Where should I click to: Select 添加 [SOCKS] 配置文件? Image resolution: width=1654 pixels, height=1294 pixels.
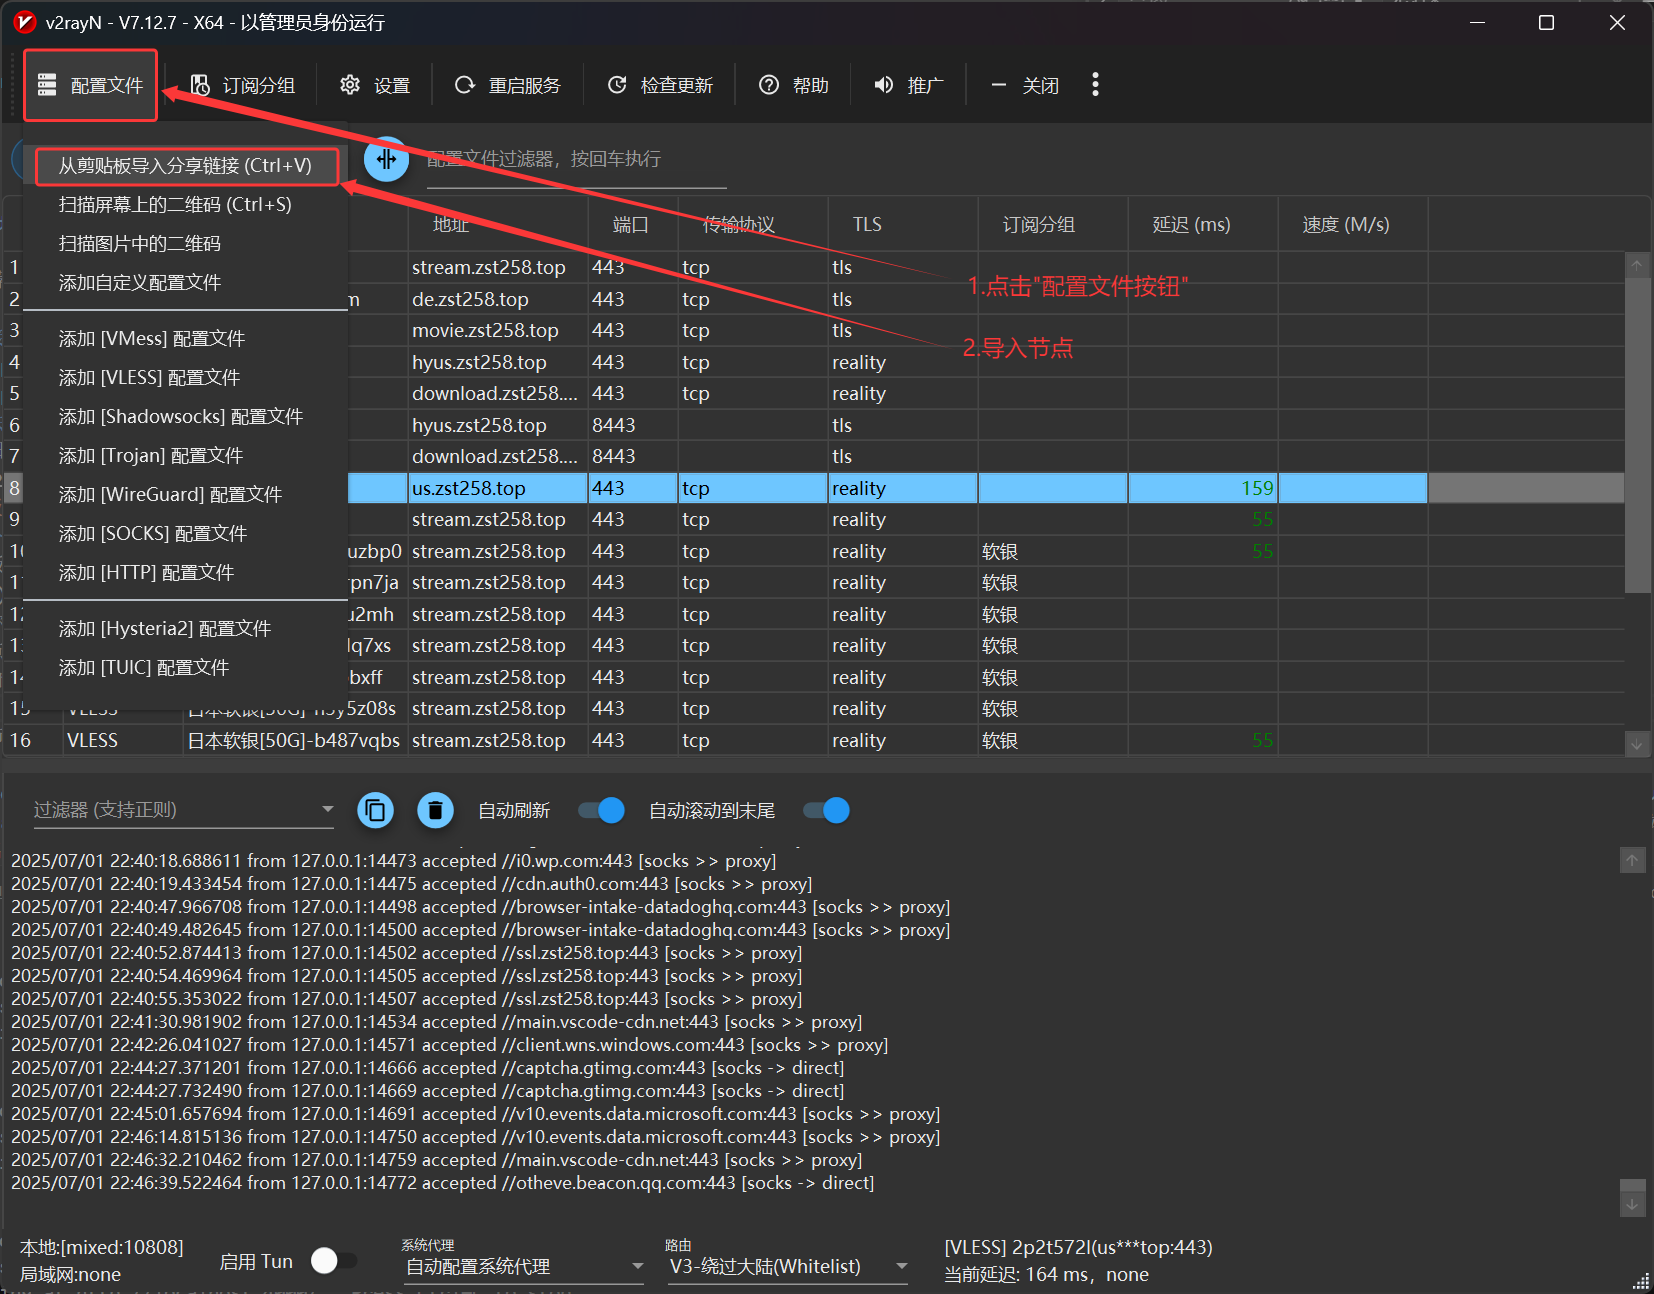[x=186, y=534]
